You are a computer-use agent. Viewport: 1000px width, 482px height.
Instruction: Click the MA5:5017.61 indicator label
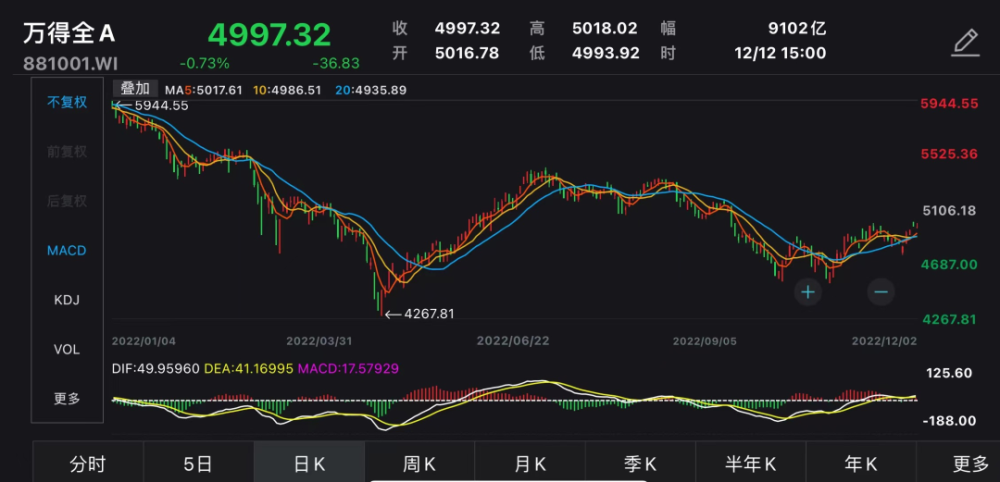pyautogui.click(x=203, y=90)
